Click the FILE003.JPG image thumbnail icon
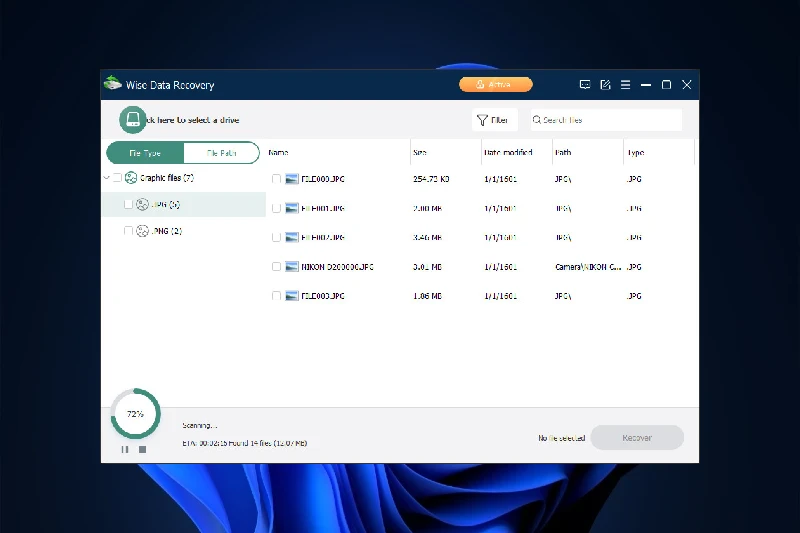 point(291,296)
